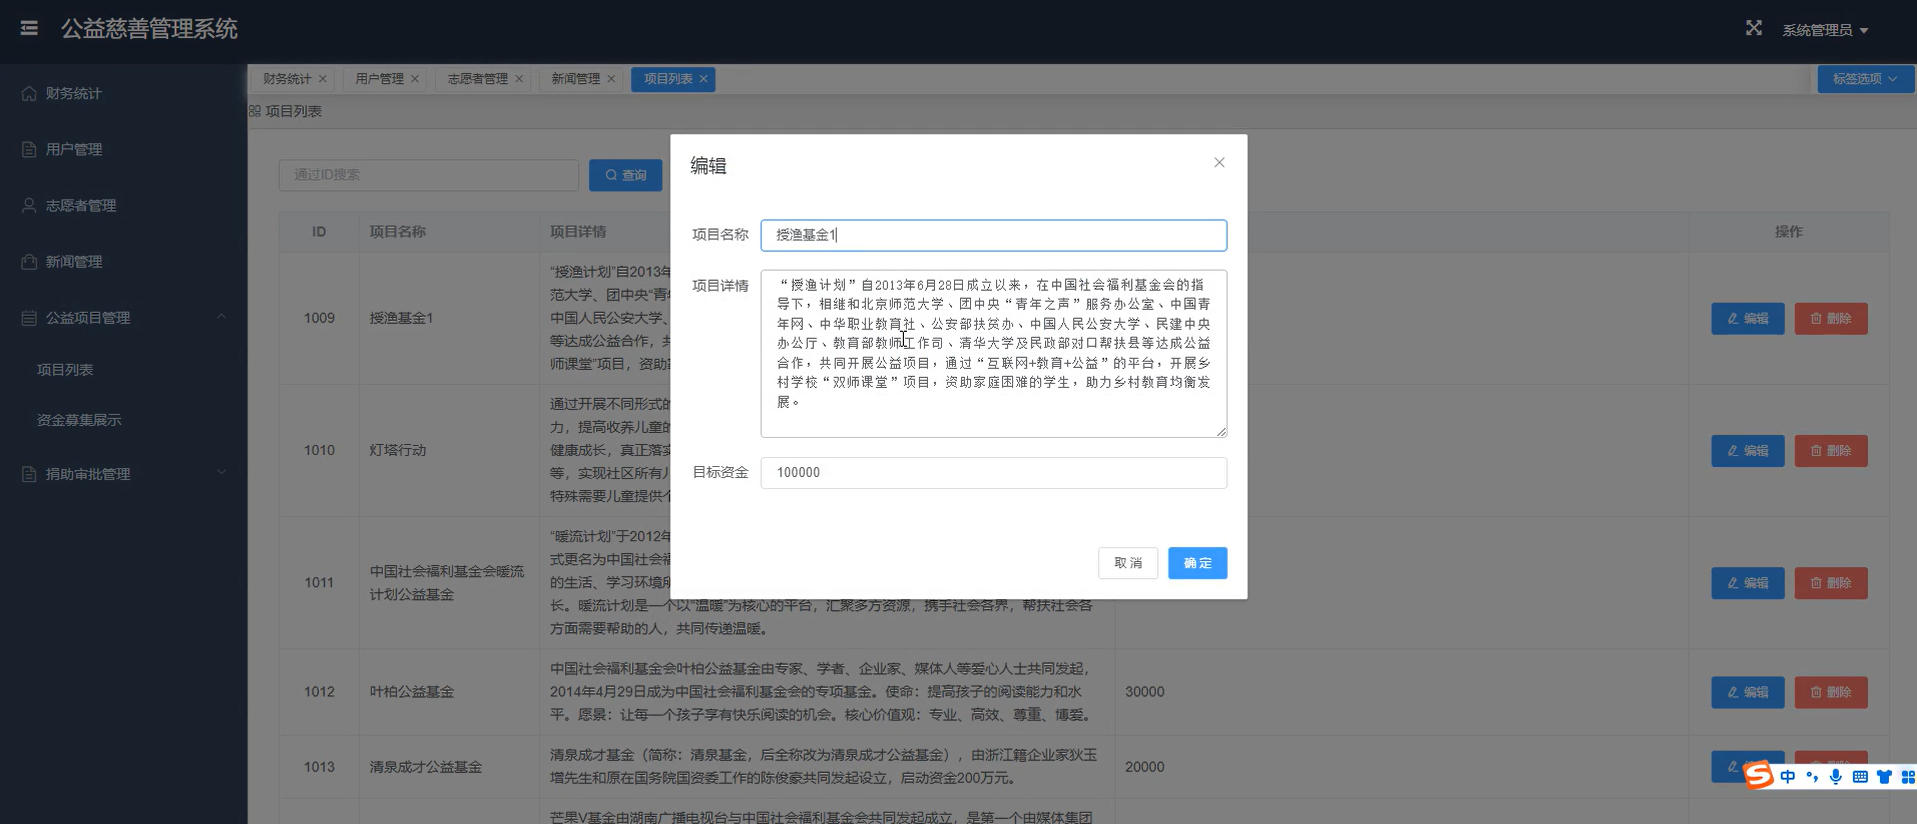Close the 编辑 dialog with the X

[x=1219, y=162]
